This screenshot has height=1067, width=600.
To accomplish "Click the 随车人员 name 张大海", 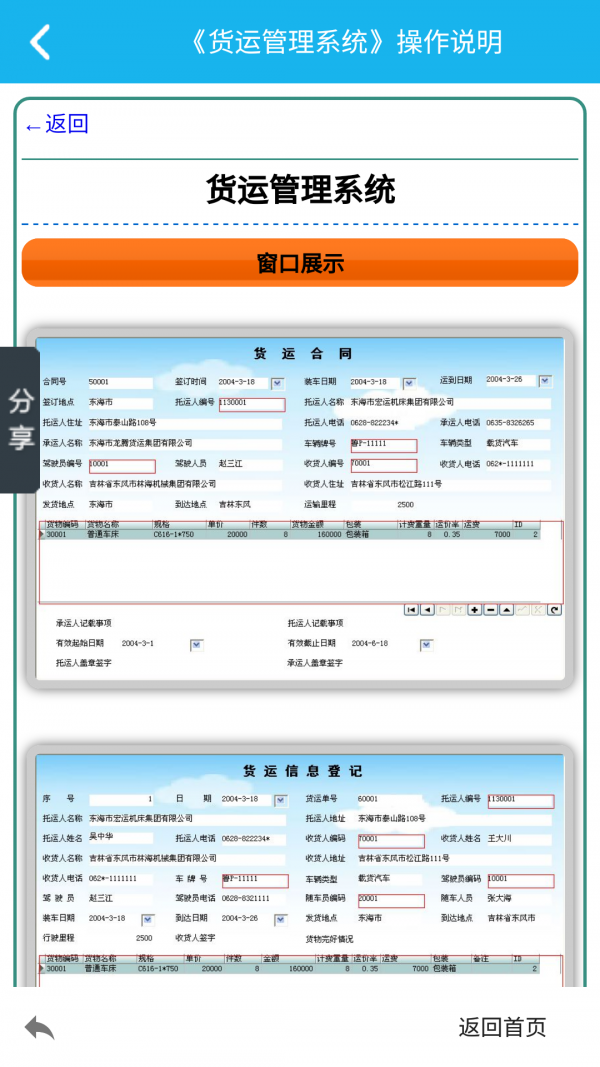I will pos(499,898).
